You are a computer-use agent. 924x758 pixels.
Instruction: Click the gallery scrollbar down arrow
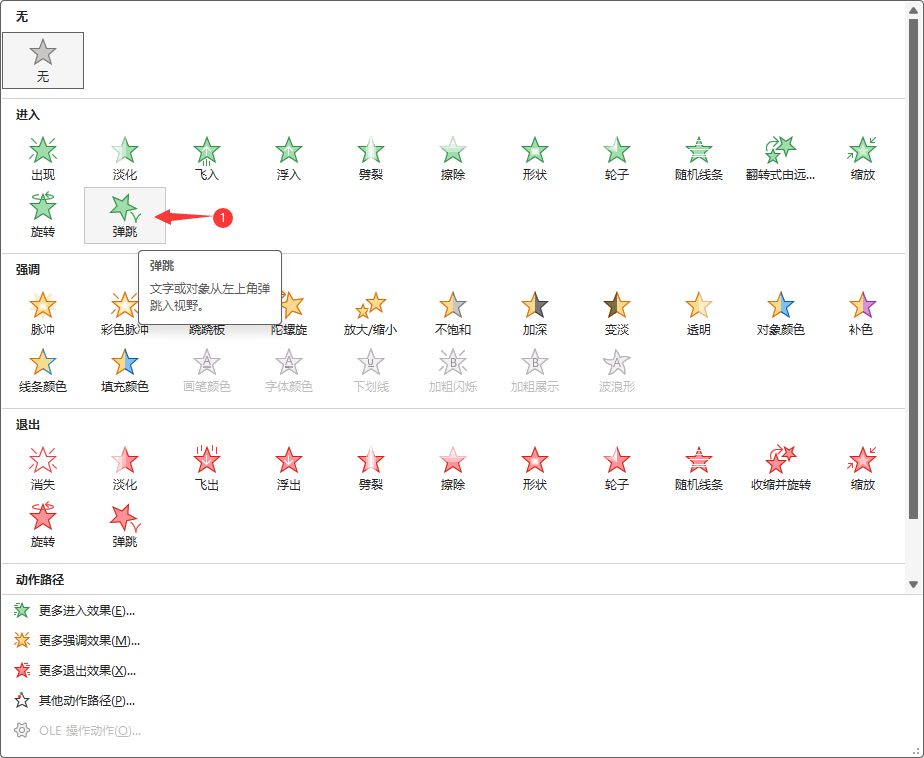pos(913,584)
